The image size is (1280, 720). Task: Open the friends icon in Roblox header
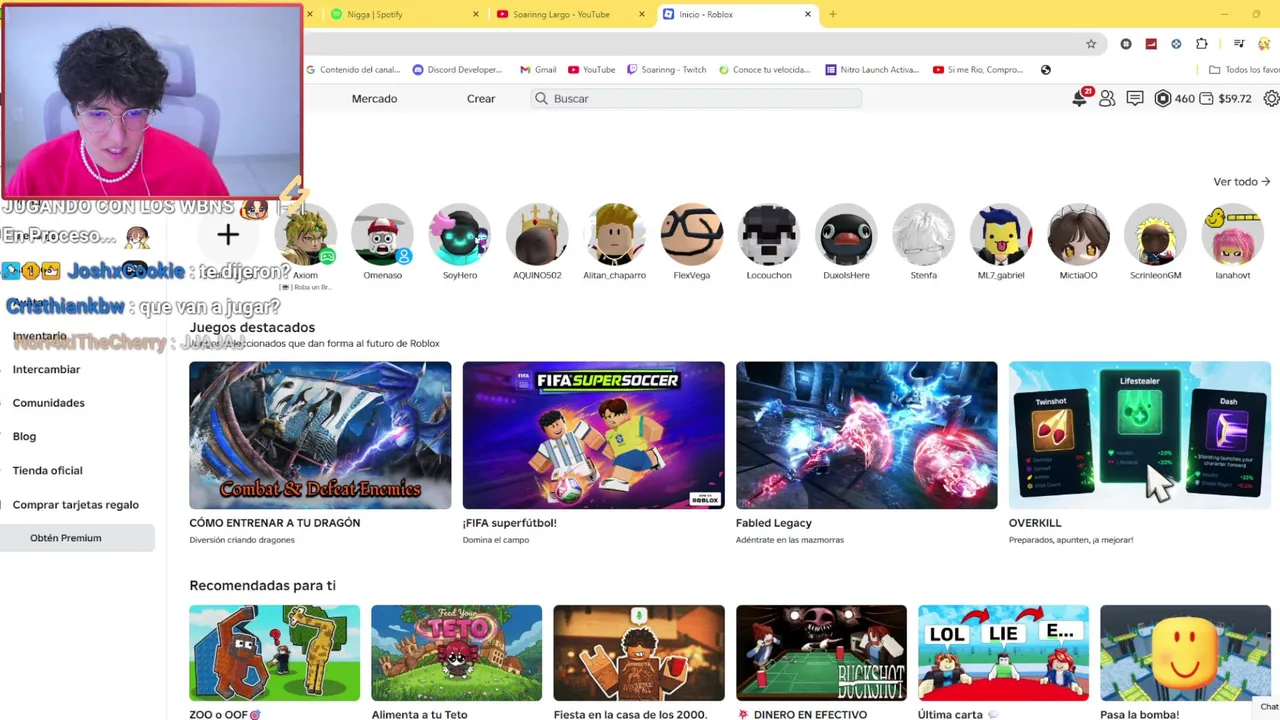(1107, 99)
